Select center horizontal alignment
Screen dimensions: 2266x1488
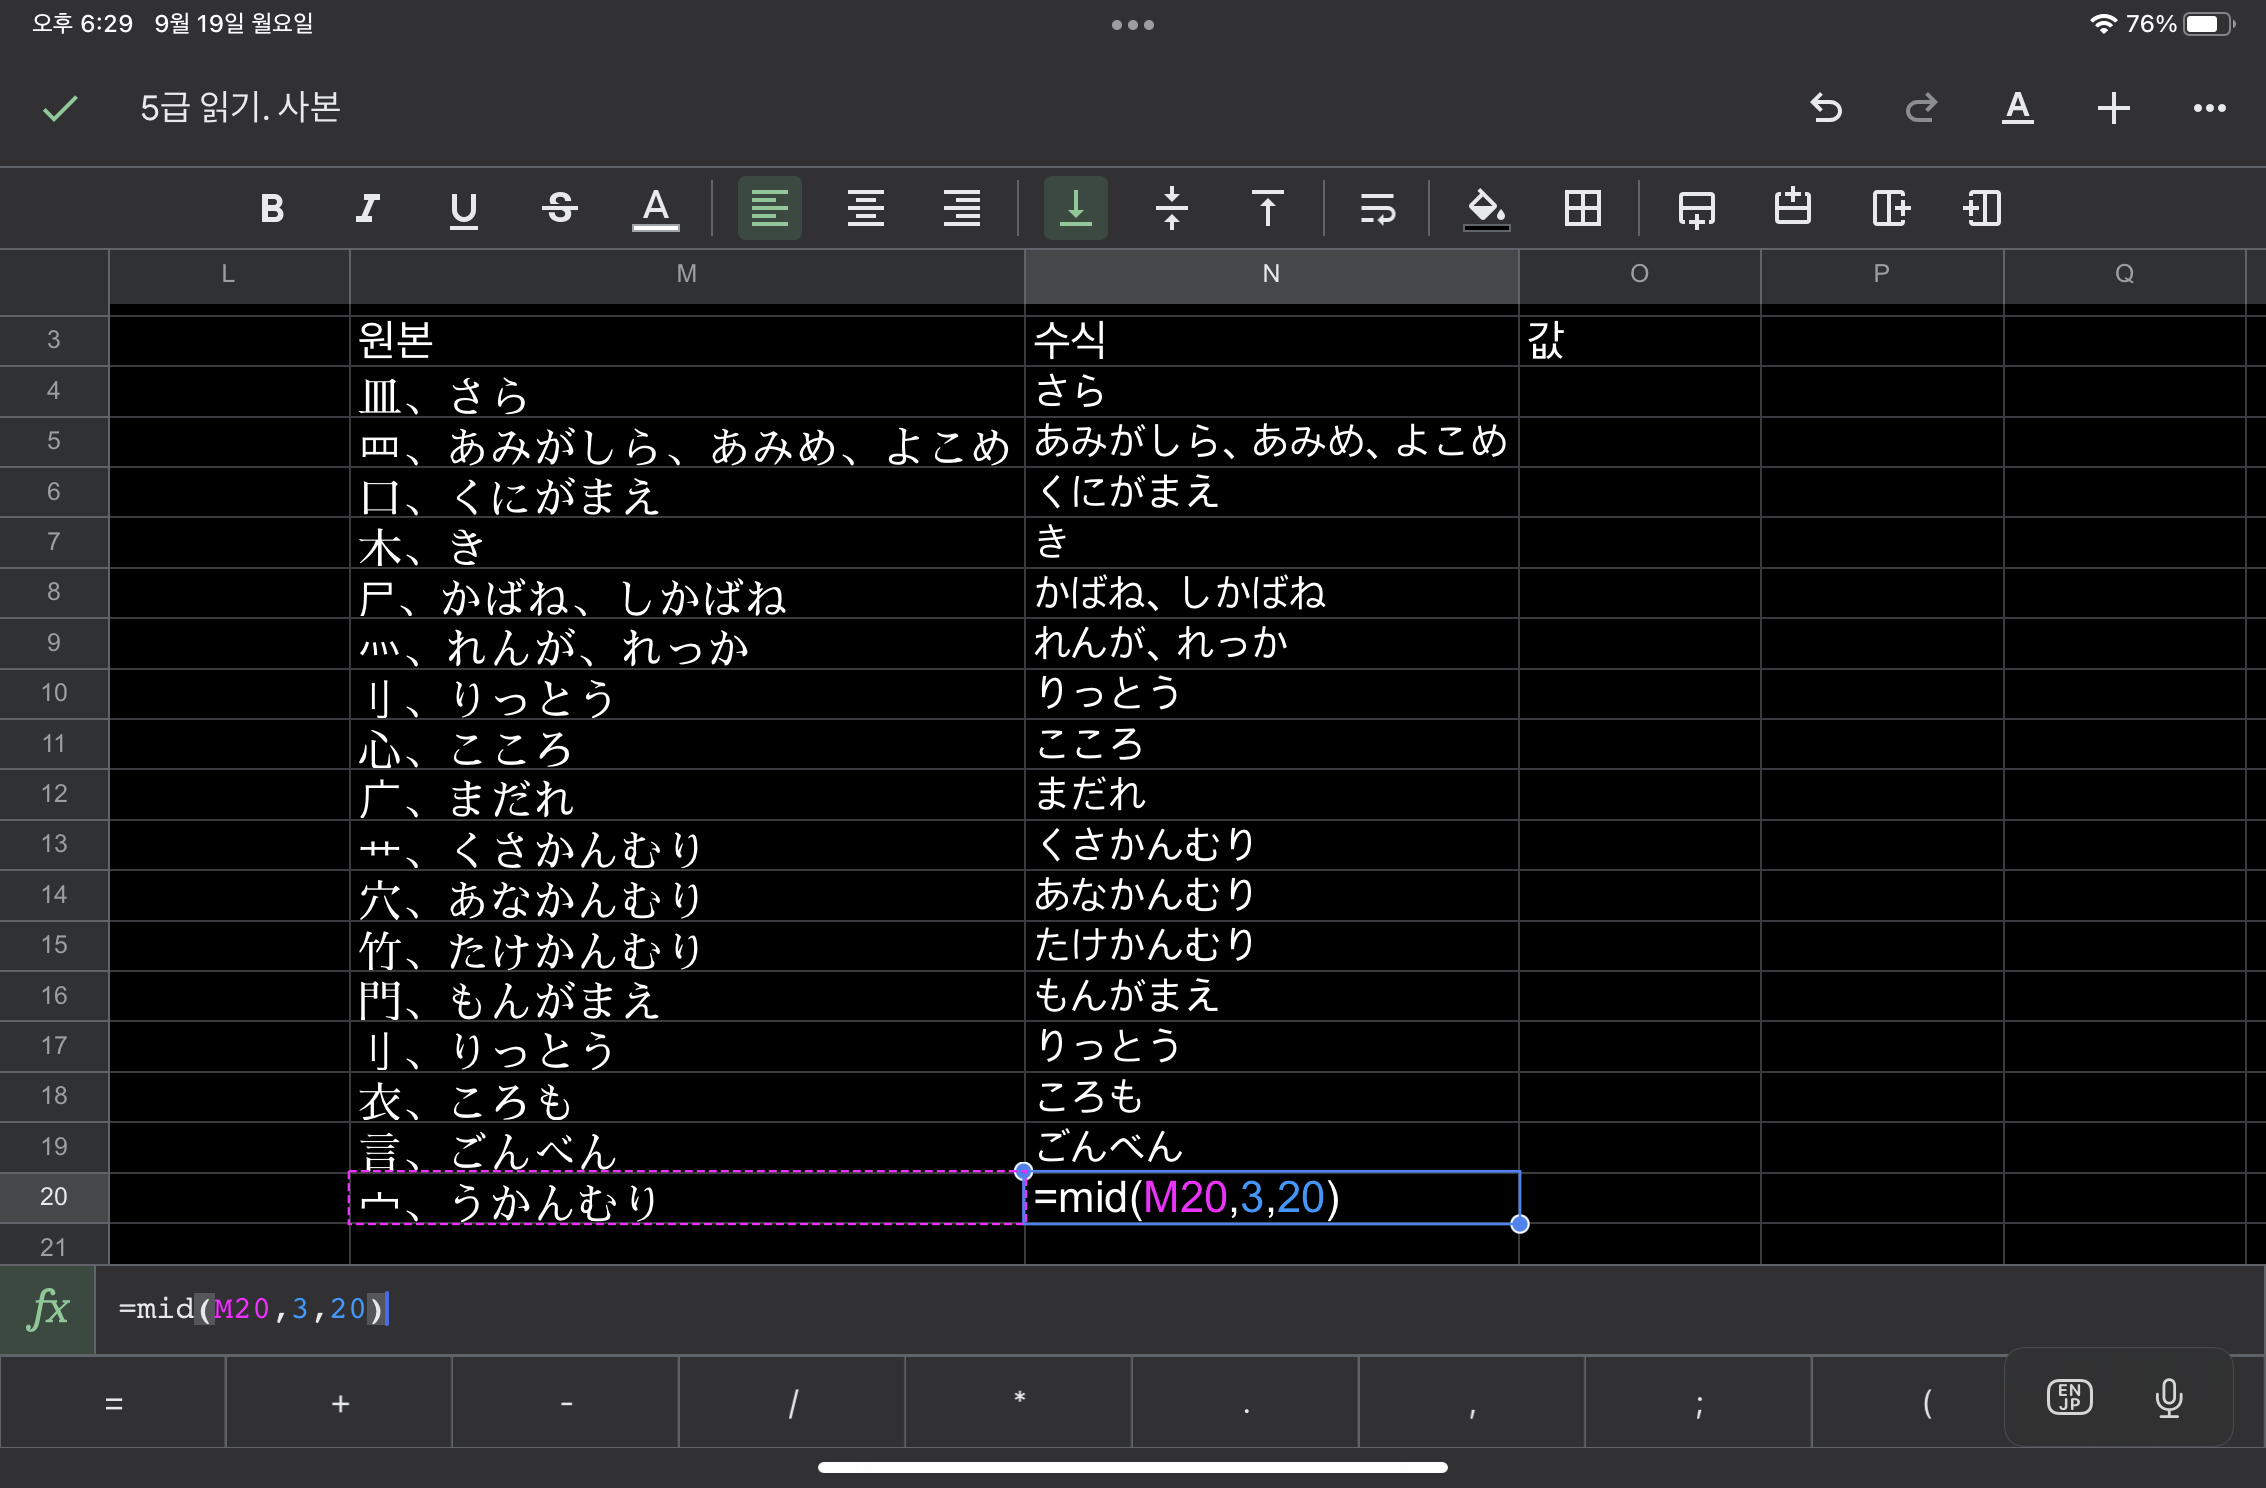pos(865,209)
